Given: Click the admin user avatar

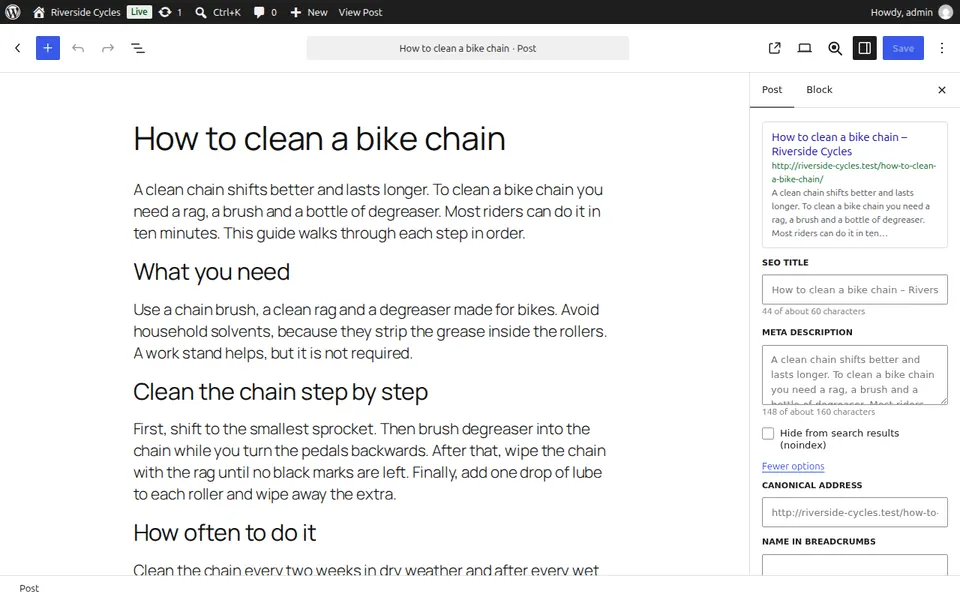Looking at the screenshot, I should (946, 12).
